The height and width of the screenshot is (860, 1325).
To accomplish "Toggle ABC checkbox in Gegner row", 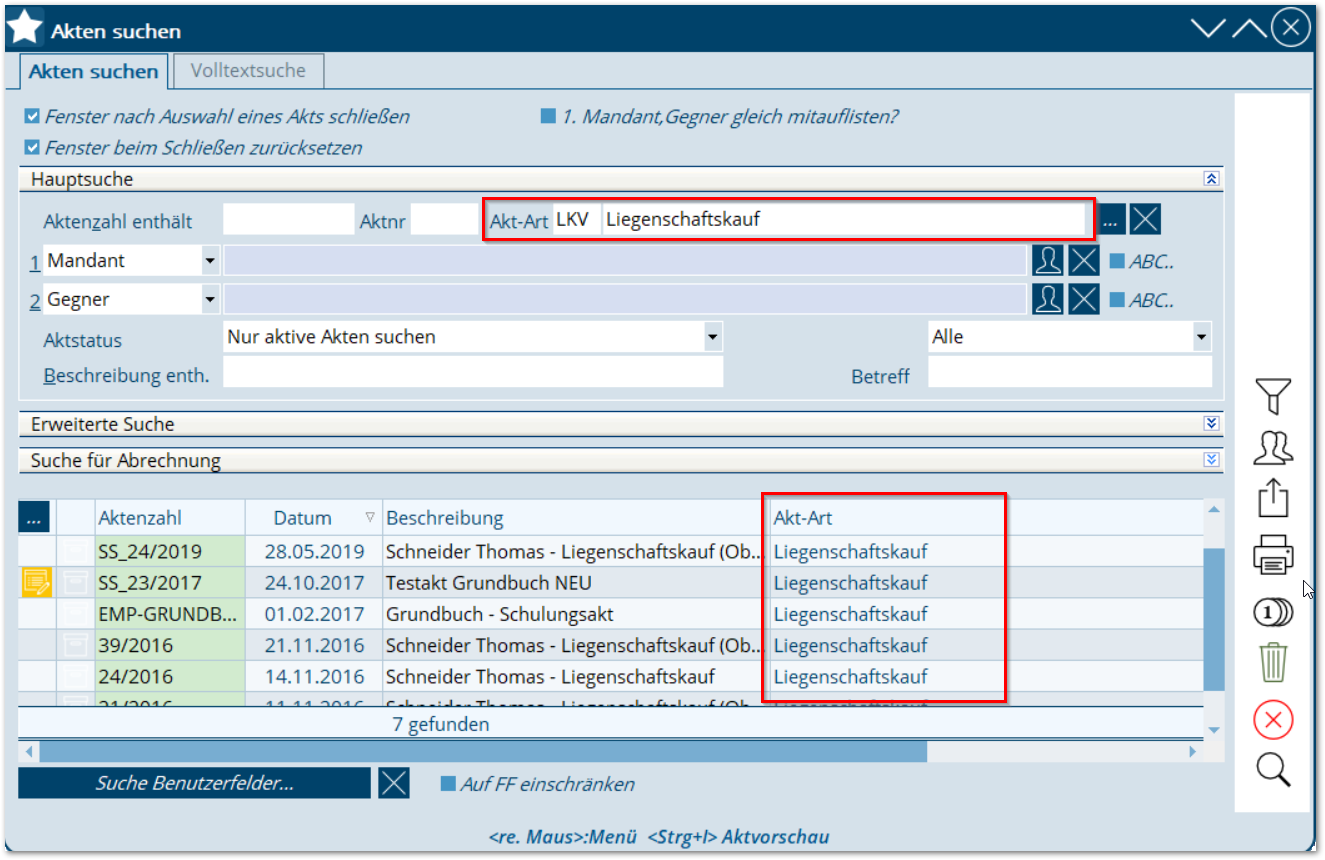I will (1116, 300).
